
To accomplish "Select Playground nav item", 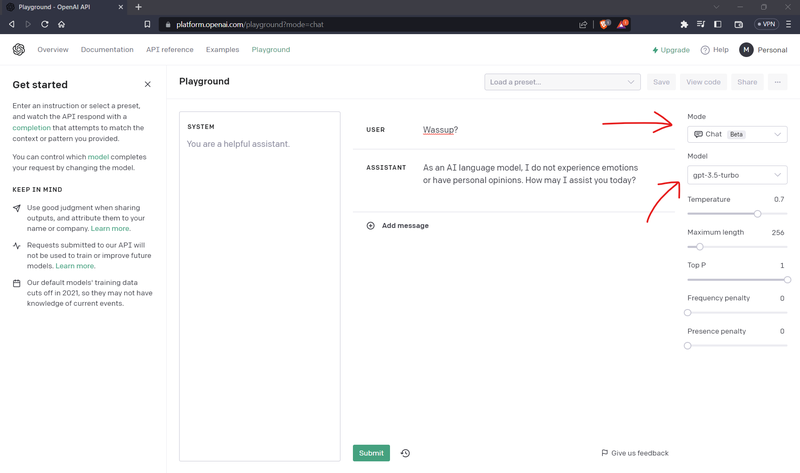I will click(x=270, y=49).
